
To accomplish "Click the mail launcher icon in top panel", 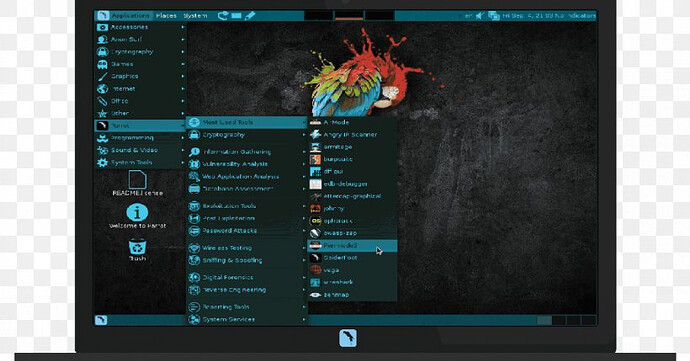I will point(236,16).
